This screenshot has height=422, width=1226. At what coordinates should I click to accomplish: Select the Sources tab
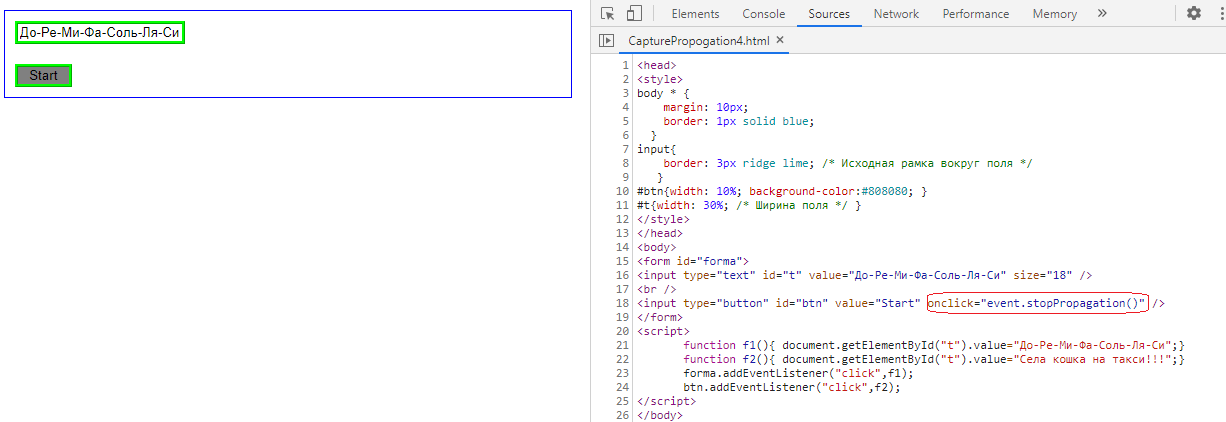829,14
